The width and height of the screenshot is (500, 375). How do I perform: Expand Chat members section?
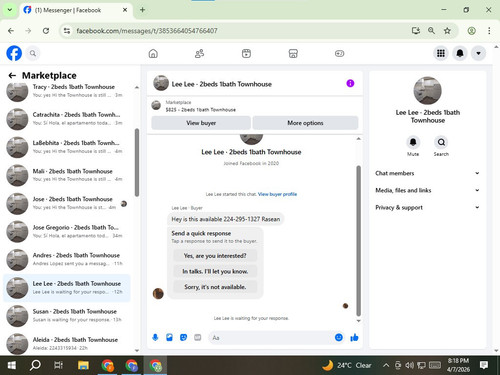[428, 173]
